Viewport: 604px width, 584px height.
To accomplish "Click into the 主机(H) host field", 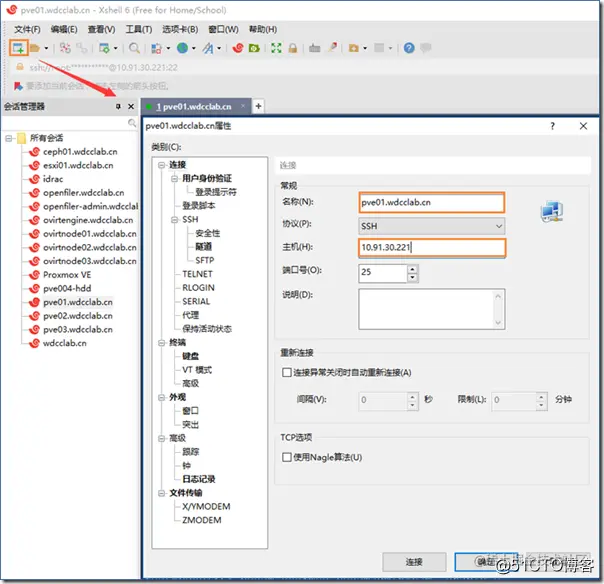I will click(431, 247).
